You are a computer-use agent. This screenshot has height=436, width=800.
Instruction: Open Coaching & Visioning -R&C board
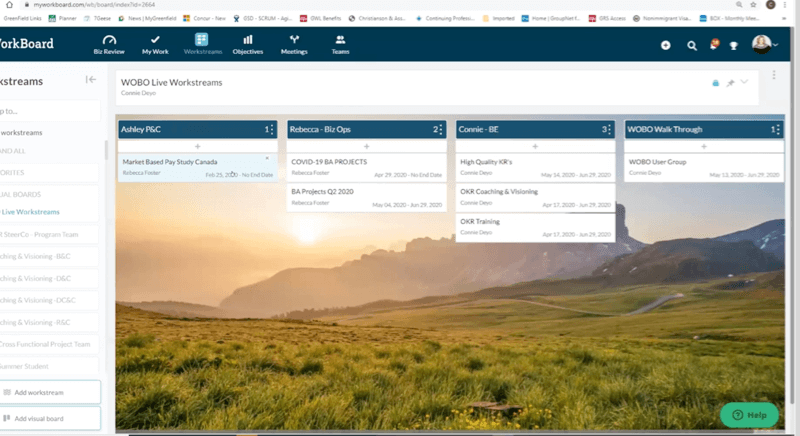[x=49, y=322]
